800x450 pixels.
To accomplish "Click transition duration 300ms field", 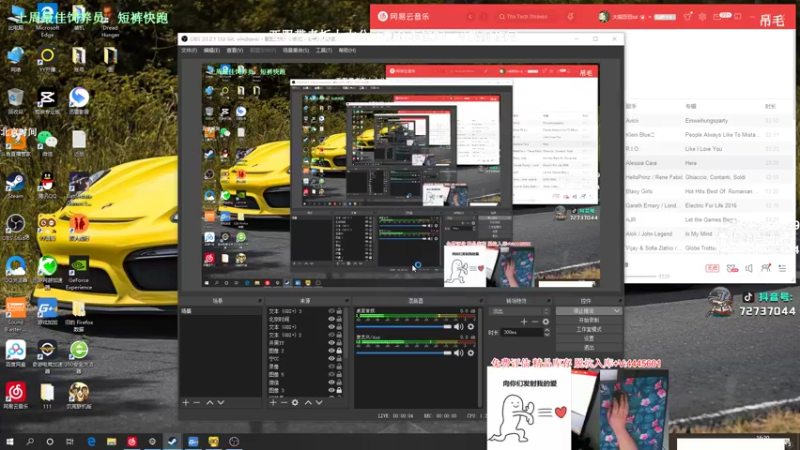I will pyautogui.click(x=522, y=332).
